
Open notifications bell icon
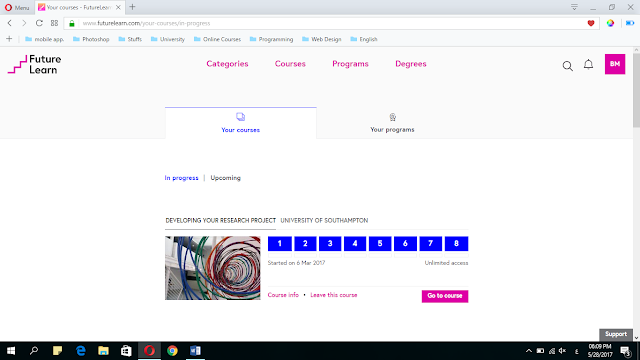[588, 64]
